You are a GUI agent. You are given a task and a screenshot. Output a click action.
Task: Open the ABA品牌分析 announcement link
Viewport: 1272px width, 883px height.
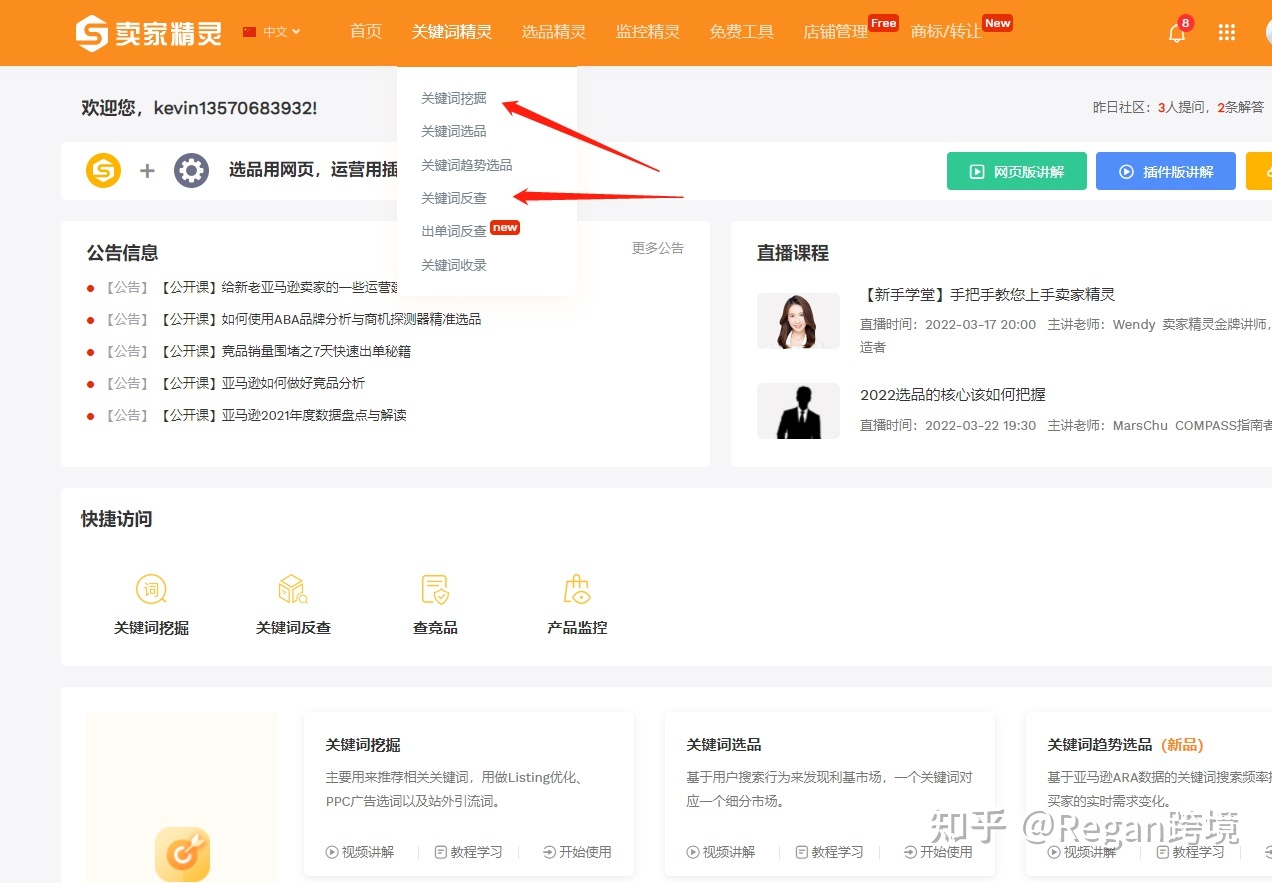click(x=320, y=319)
